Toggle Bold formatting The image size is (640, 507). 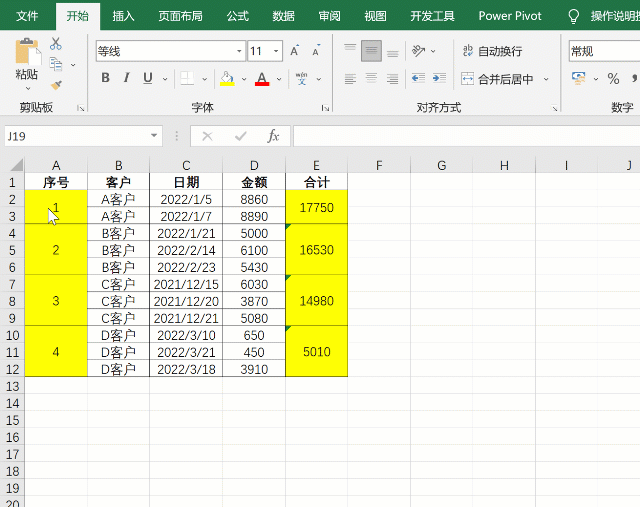coord(105,78)
